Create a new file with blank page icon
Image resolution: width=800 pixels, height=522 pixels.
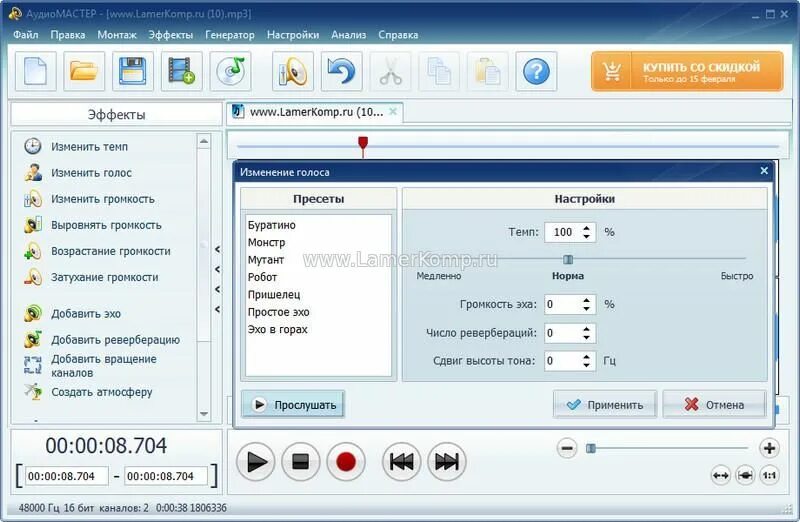pos(35,71)
